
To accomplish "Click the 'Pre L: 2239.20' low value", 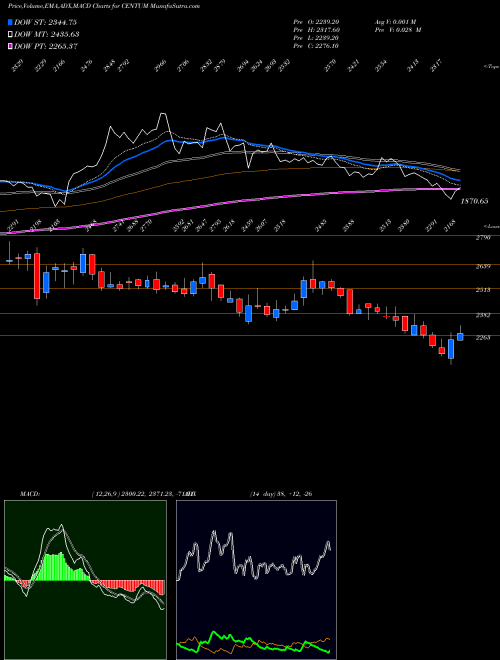I will 316,38.
